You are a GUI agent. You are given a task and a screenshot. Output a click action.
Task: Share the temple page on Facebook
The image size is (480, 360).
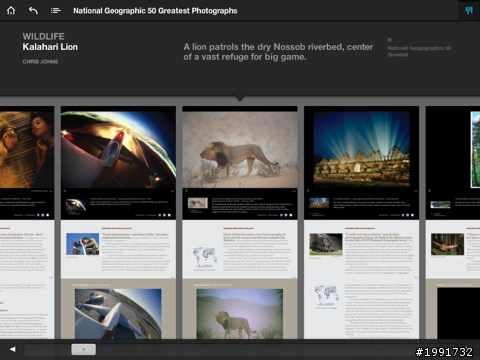coord(403,215)
